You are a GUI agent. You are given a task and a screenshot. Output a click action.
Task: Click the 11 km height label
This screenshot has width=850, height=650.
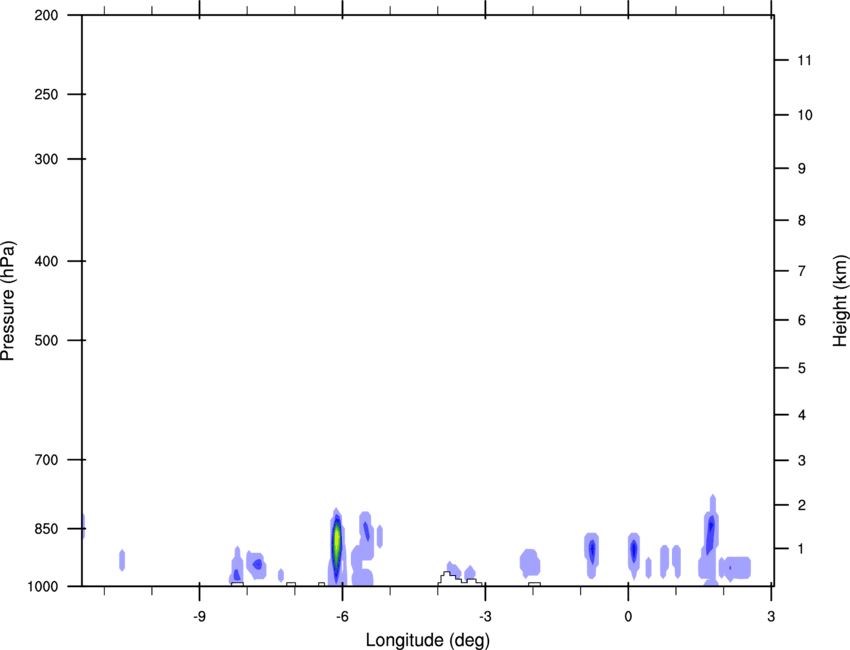804,60
